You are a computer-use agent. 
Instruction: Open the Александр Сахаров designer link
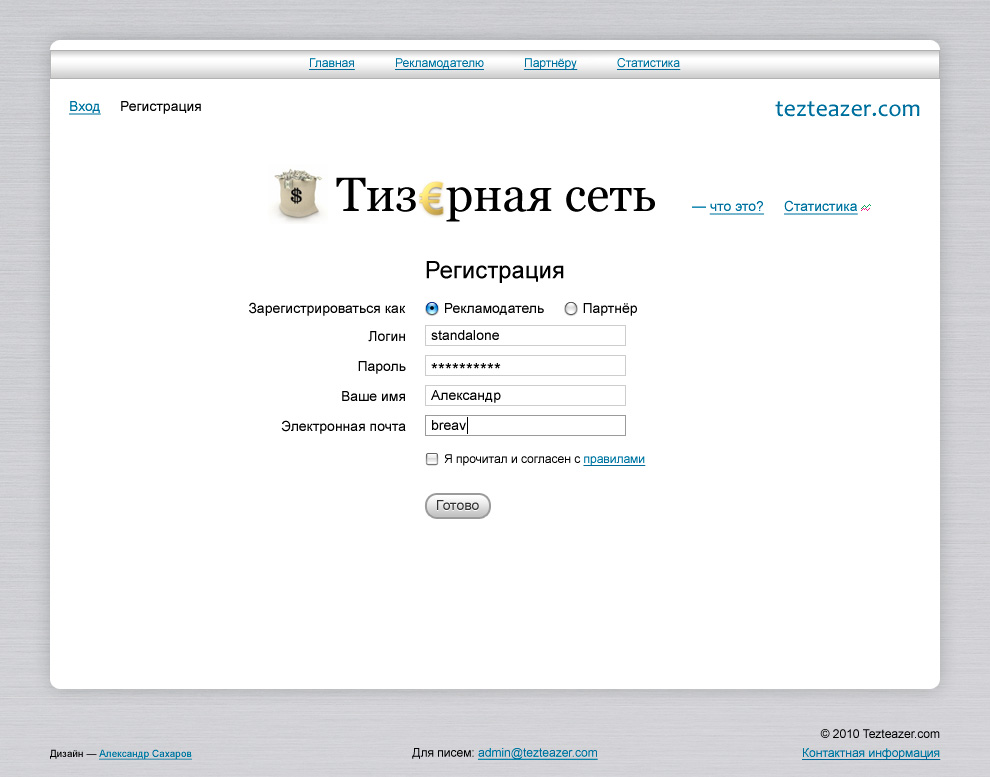[145, 754]
